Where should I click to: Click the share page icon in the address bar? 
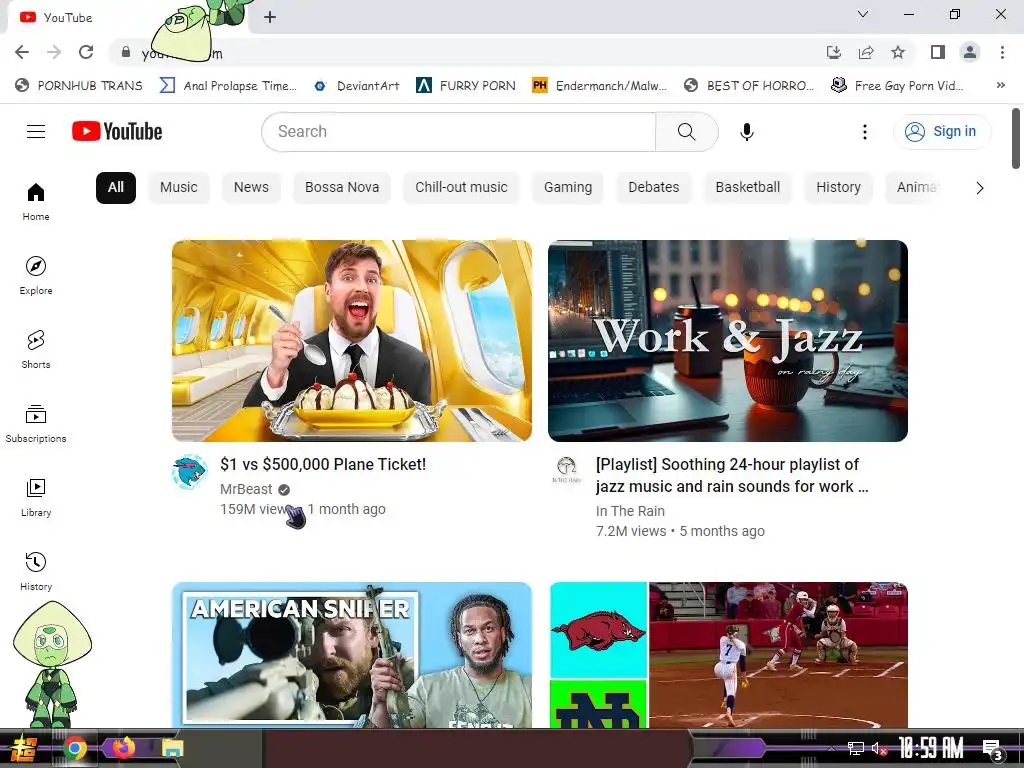click(x=866, y=52)
